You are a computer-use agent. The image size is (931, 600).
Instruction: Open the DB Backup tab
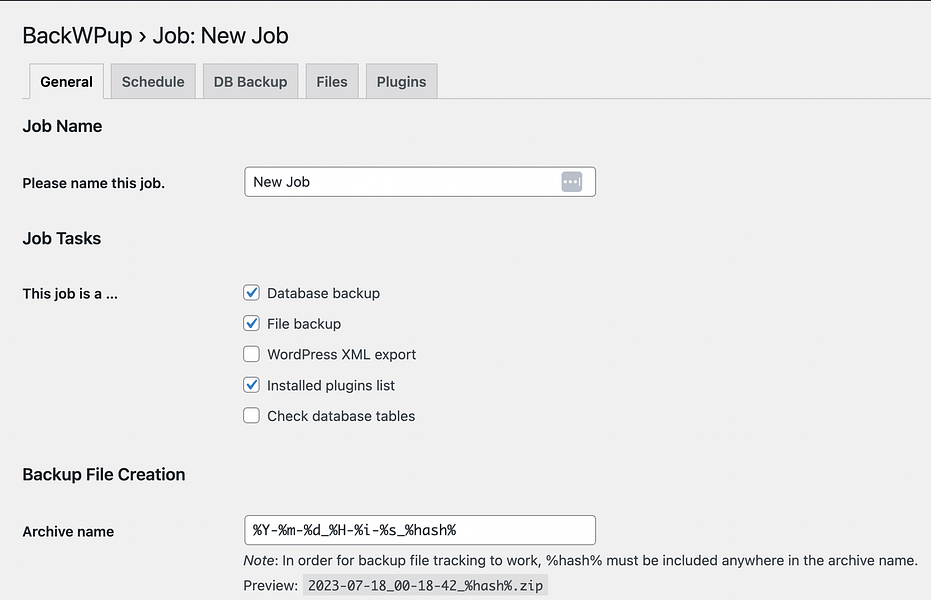pyautogui.click(x=250, y=82)
